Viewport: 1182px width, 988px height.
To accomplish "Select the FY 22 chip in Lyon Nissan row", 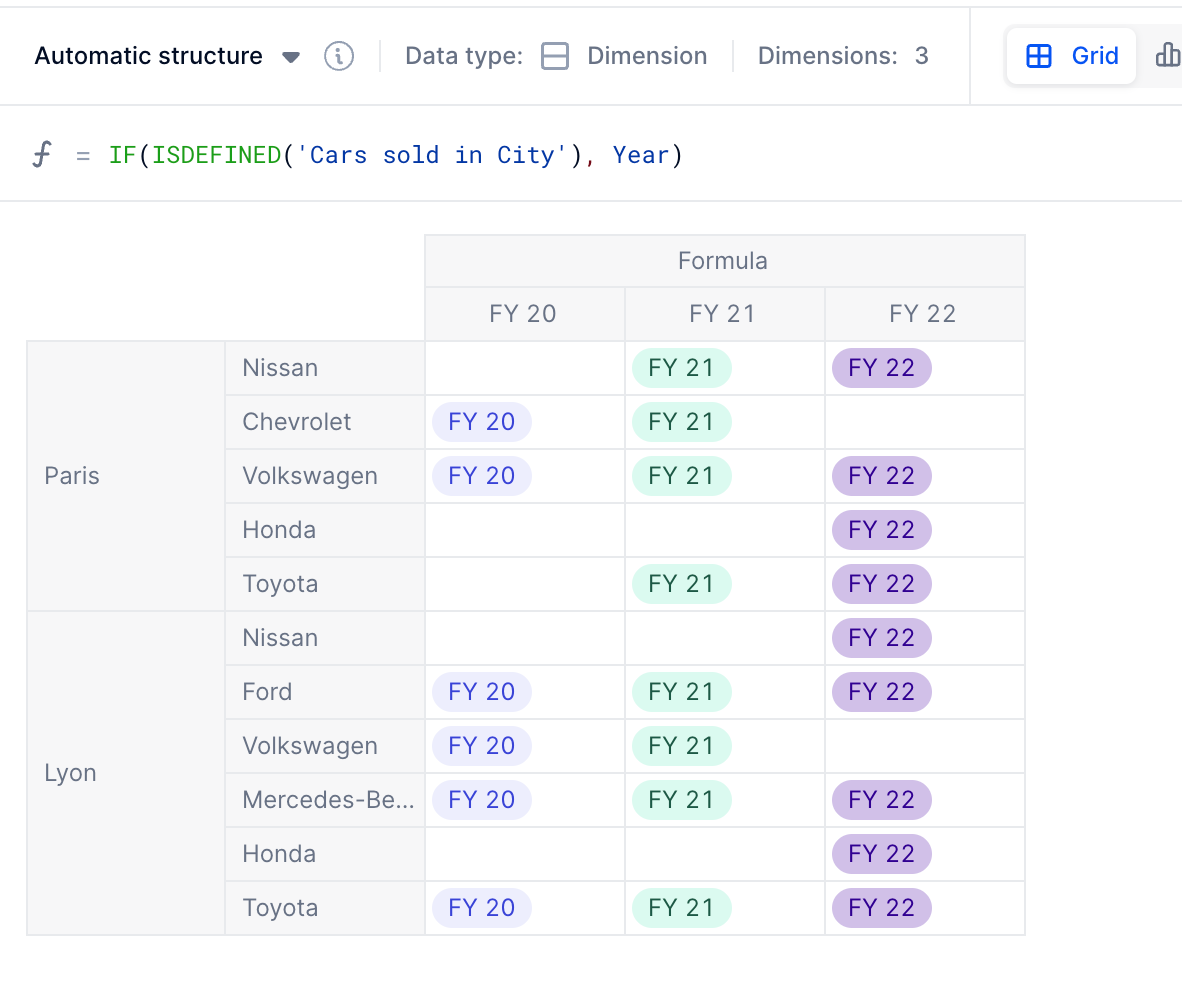I will tap(881, 638).
